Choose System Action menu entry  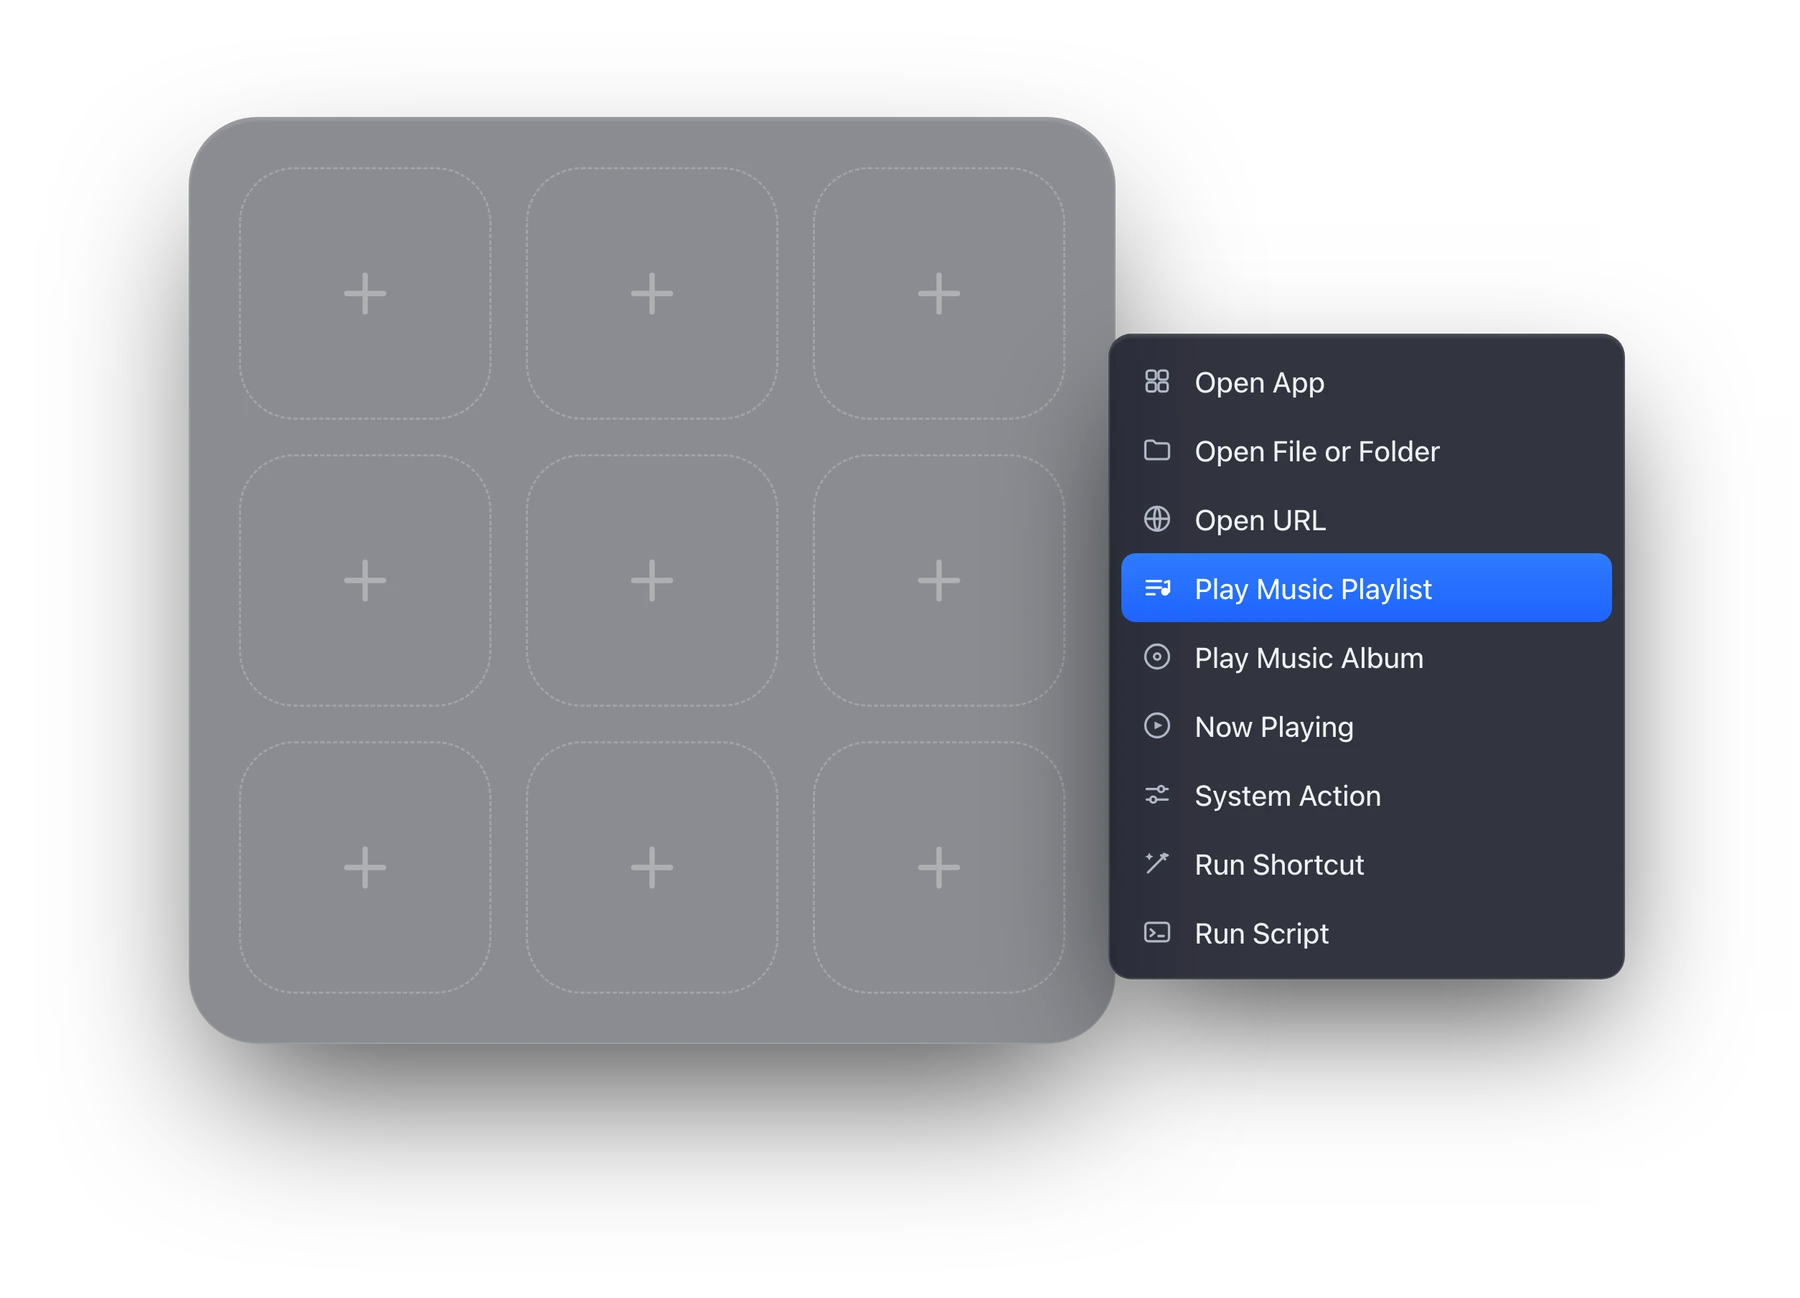coord(1366,795)
